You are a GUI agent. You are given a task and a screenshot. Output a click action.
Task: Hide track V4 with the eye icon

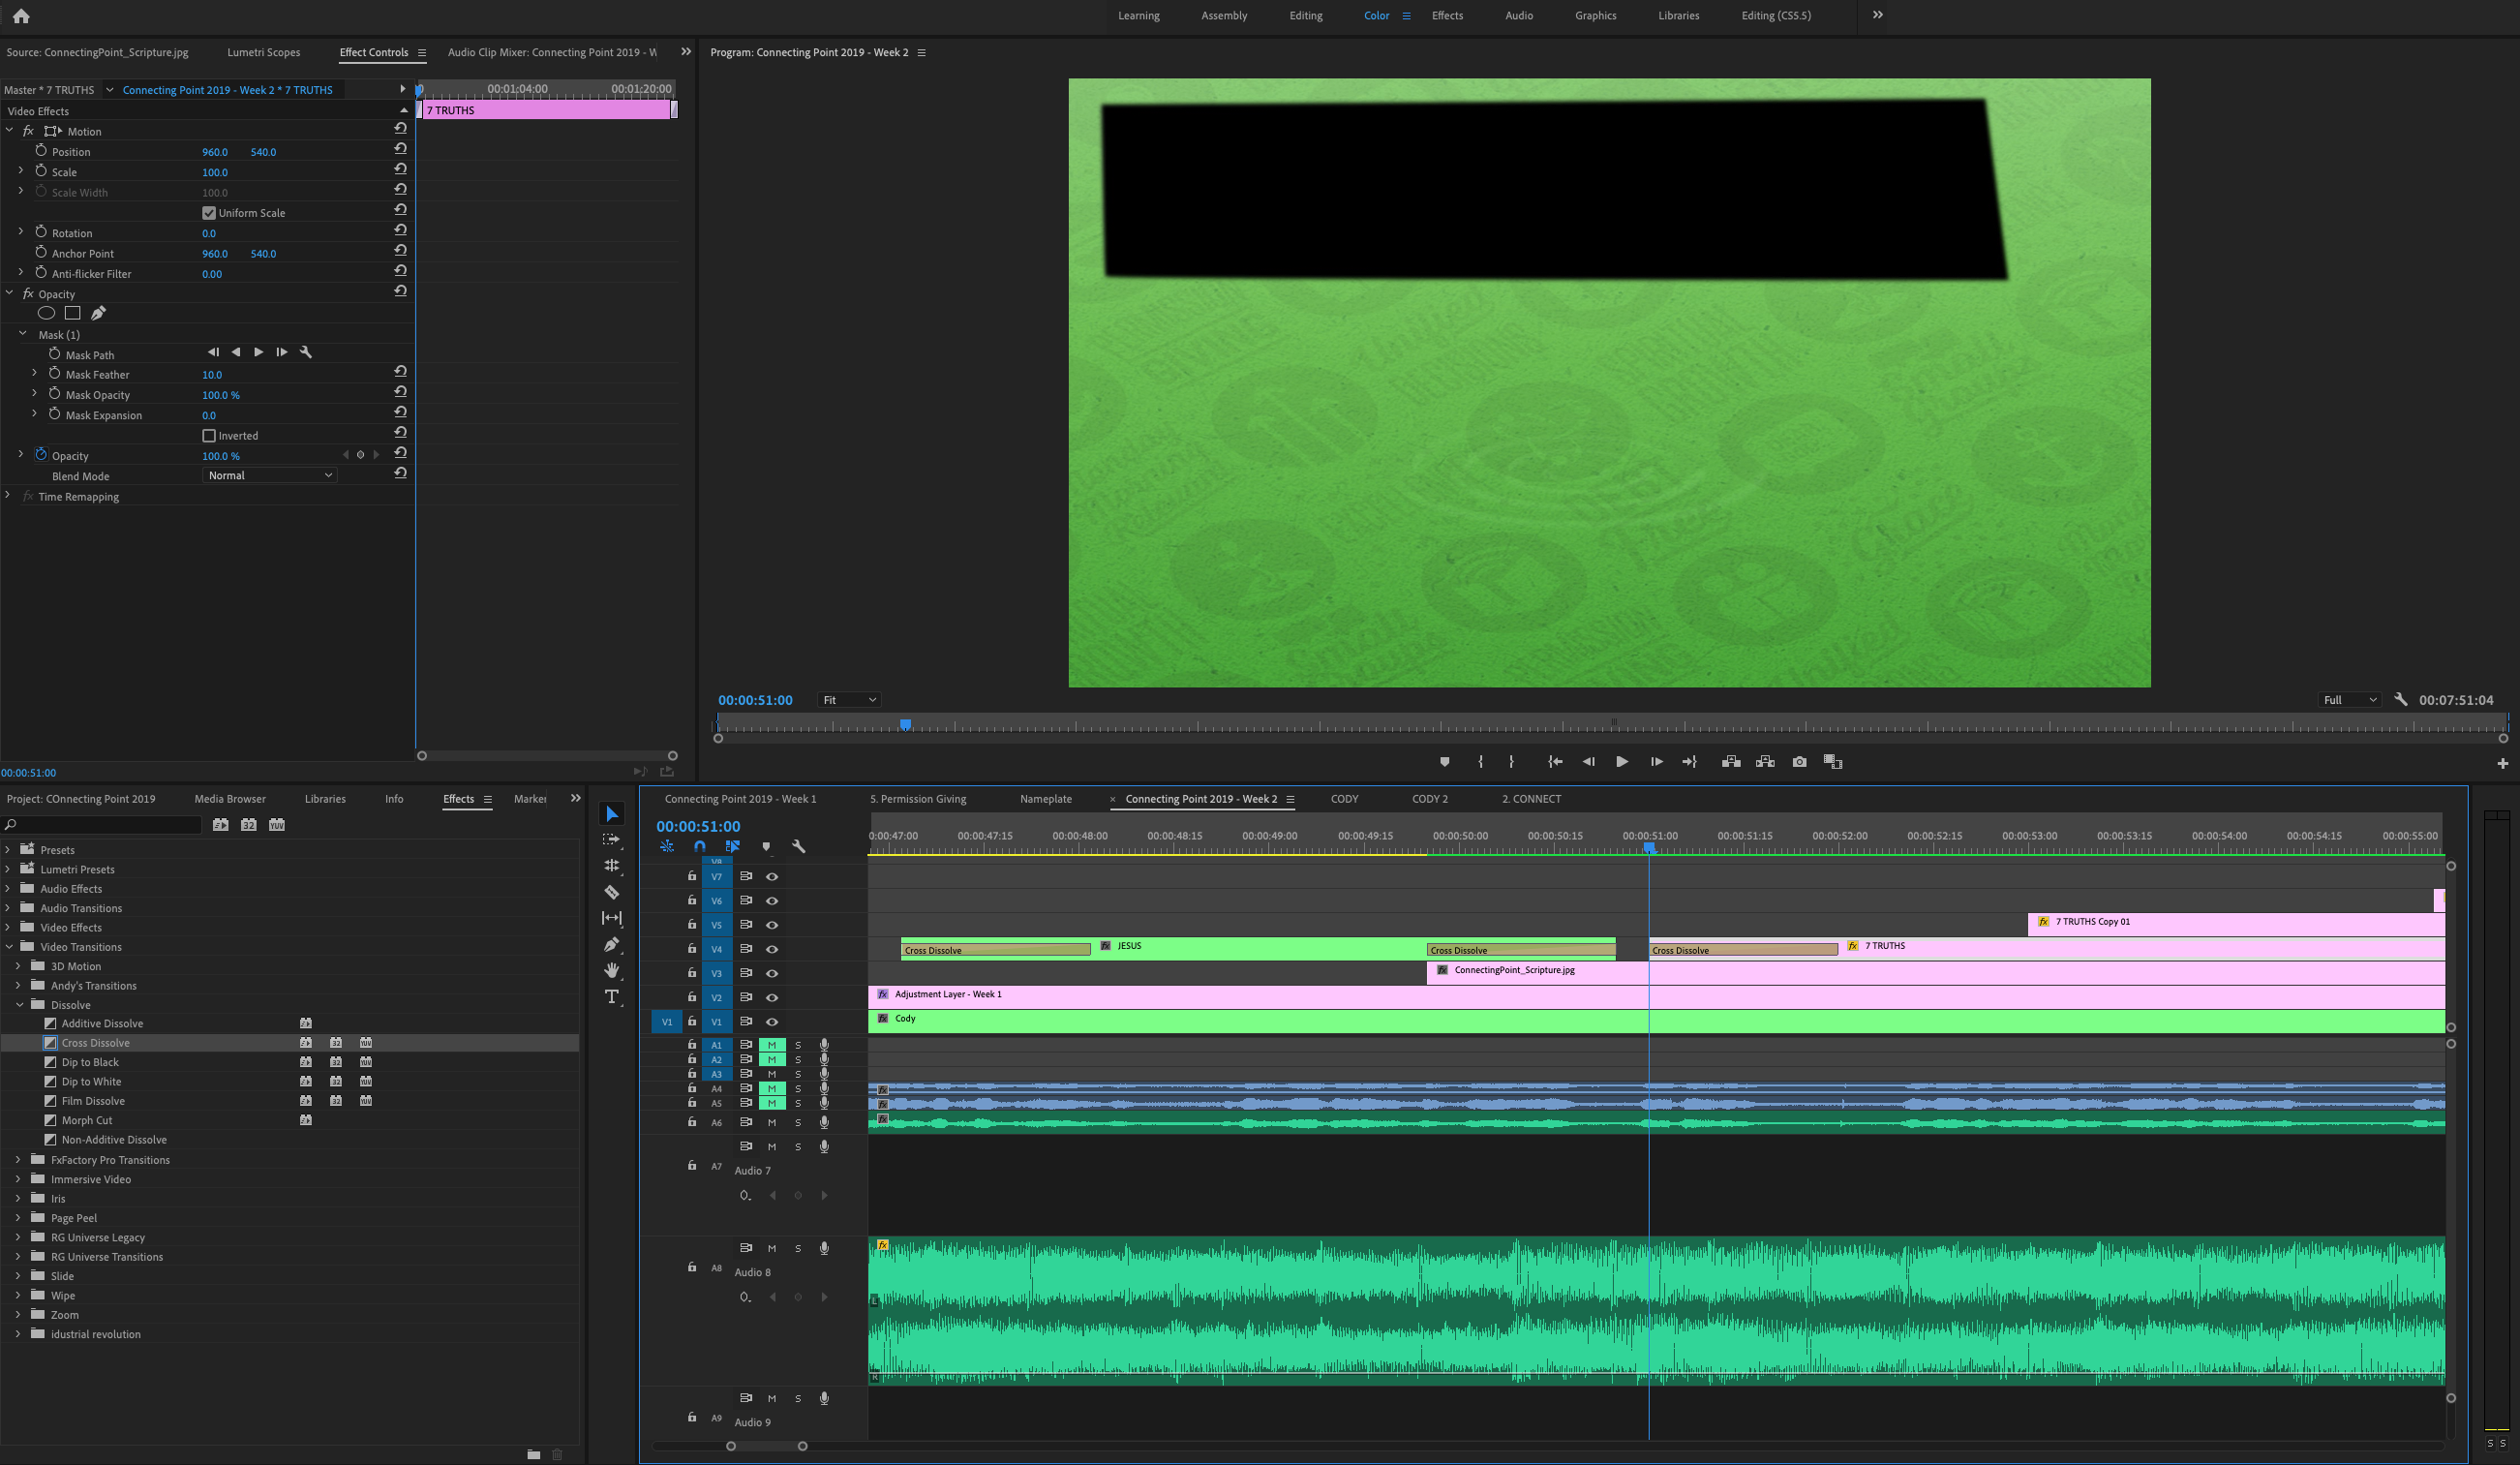[771, 949]
